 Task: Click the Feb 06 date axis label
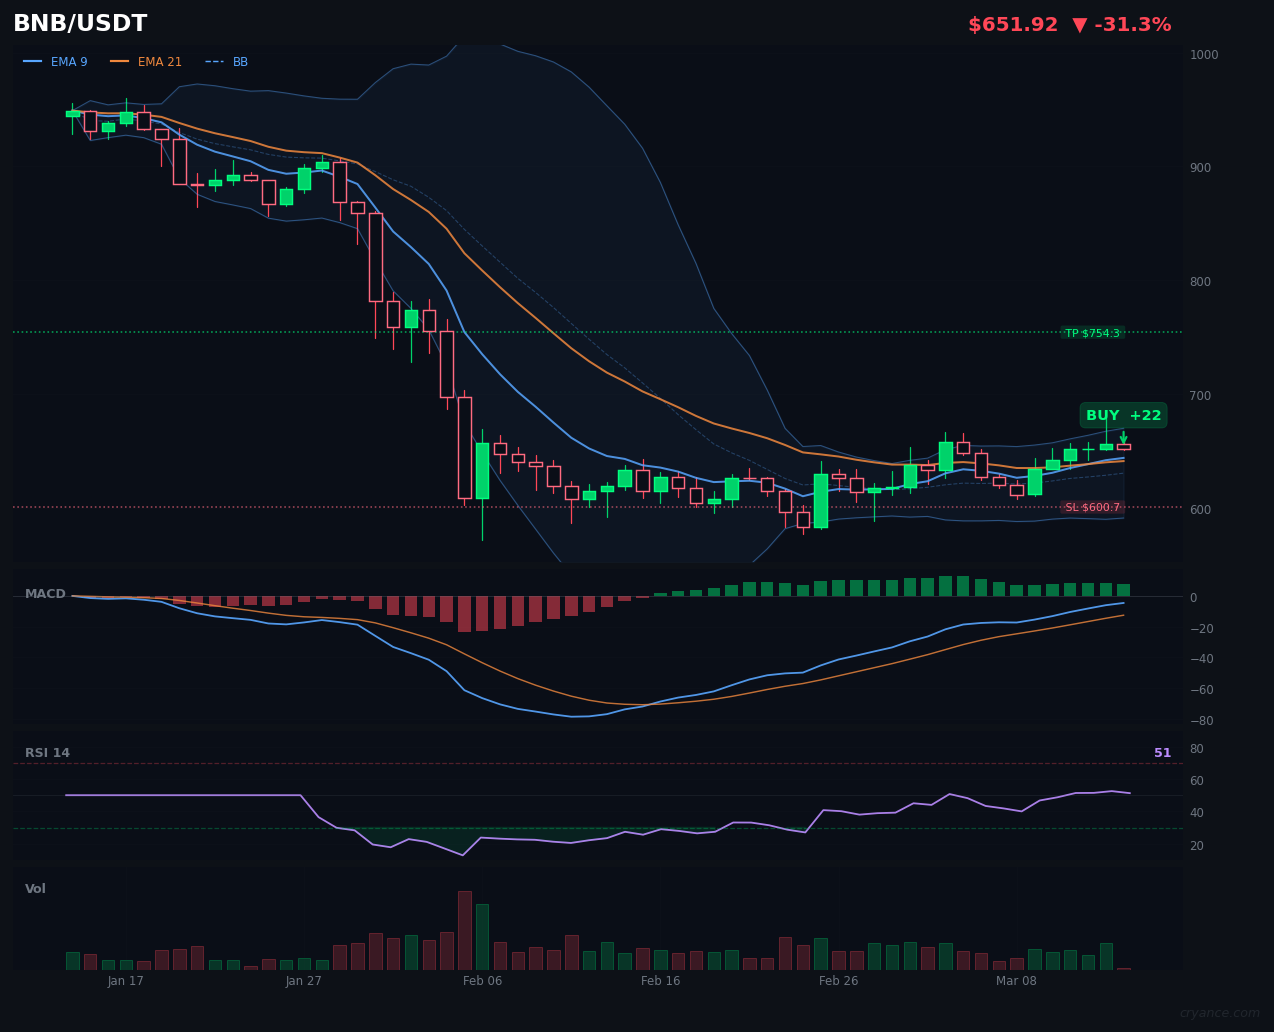pos(482,981)
